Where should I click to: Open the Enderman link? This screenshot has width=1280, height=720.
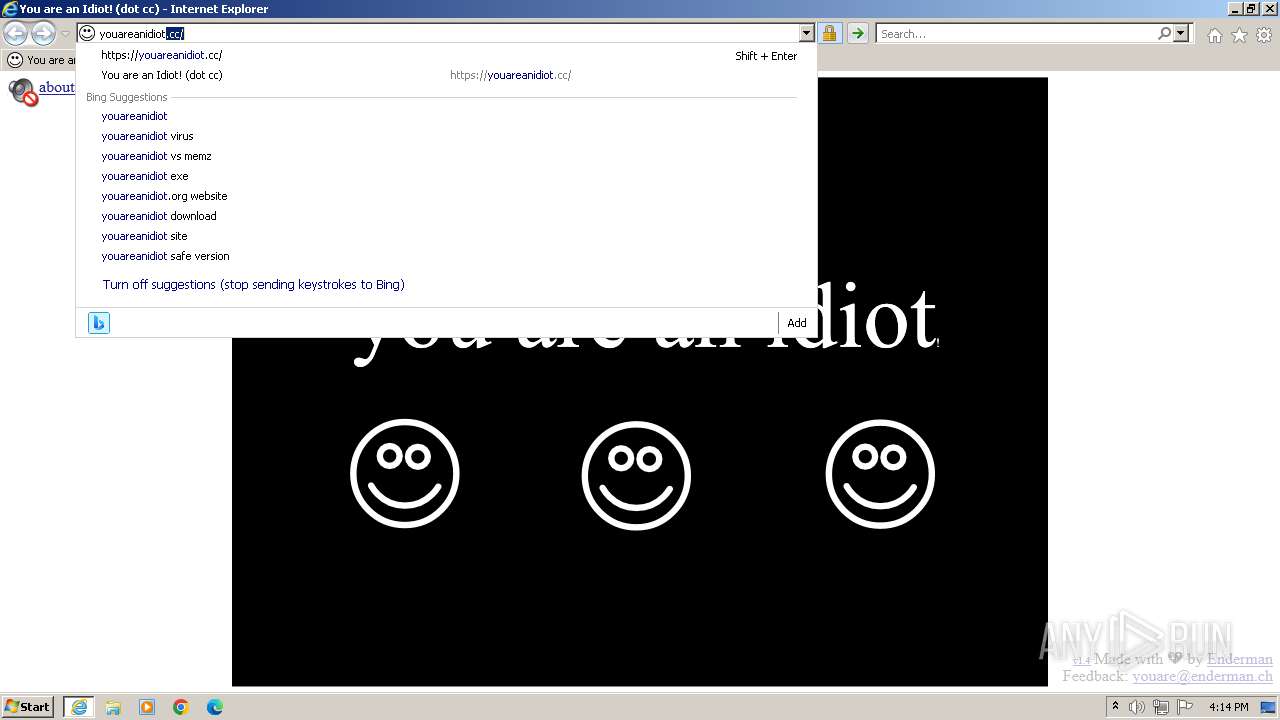(x=1240, y=659)
